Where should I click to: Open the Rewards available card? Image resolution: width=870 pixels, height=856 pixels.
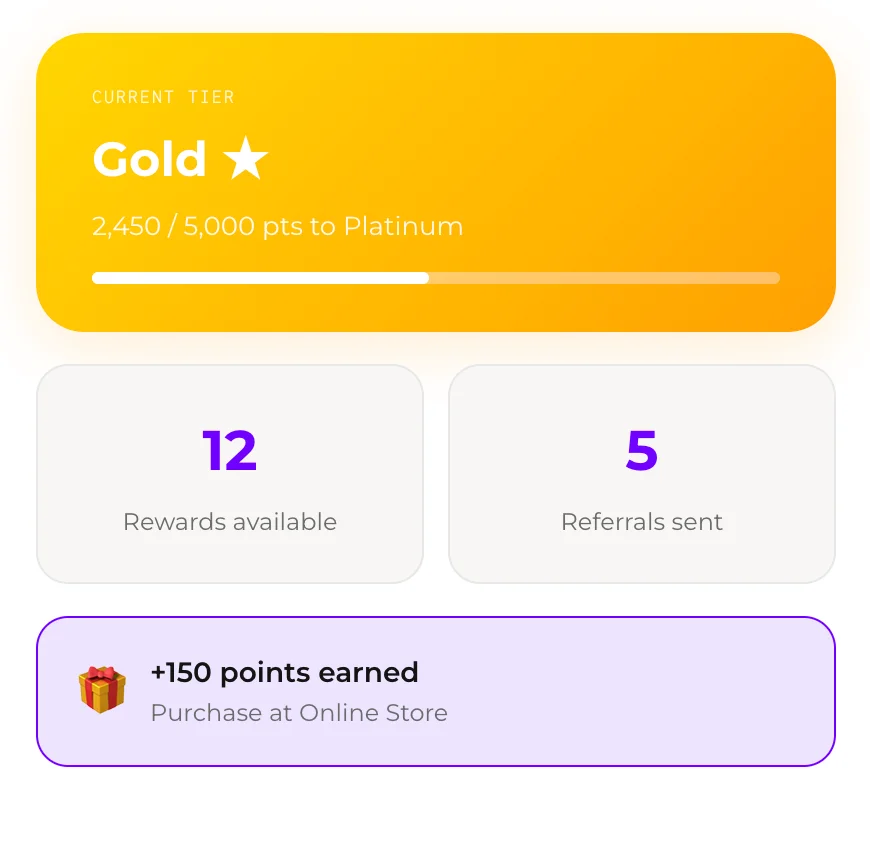pyautogui.click(x=229, y=474)
